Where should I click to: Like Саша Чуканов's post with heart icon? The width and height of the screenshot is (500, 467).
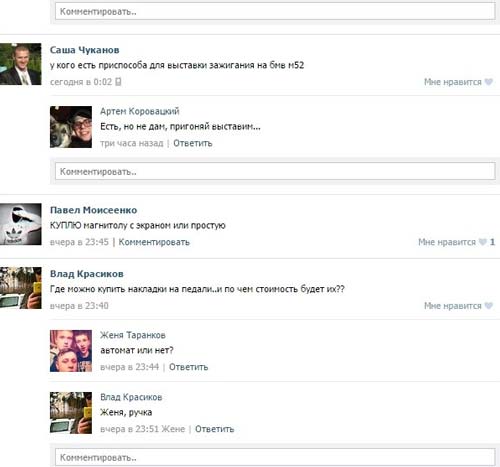[x=488, y=82]
